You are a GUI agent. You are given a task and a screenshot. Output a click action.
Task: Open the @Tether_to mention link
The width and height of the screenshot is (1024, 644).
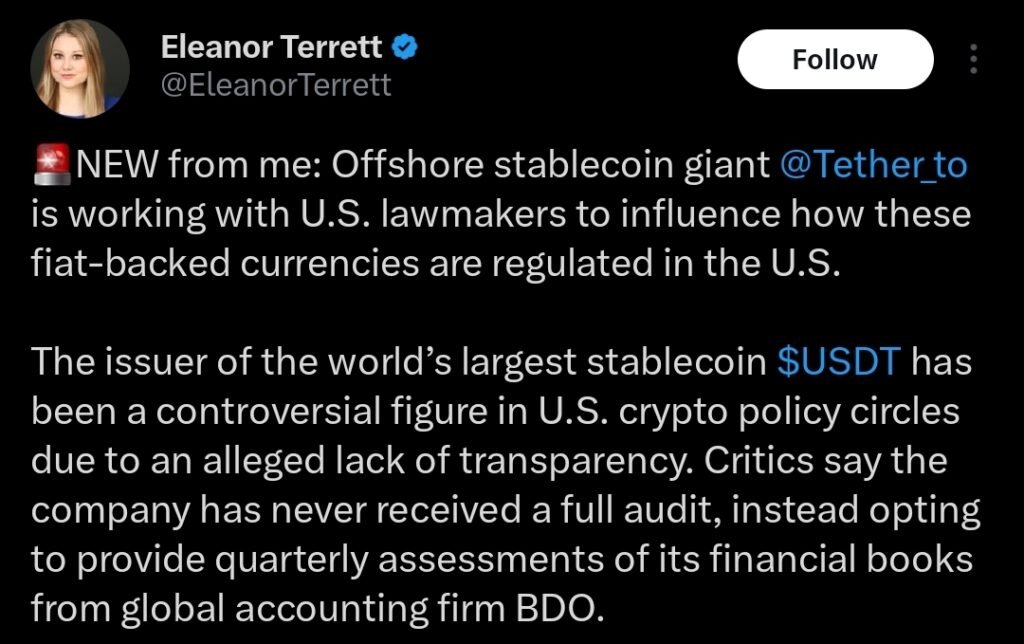[872, 164]
